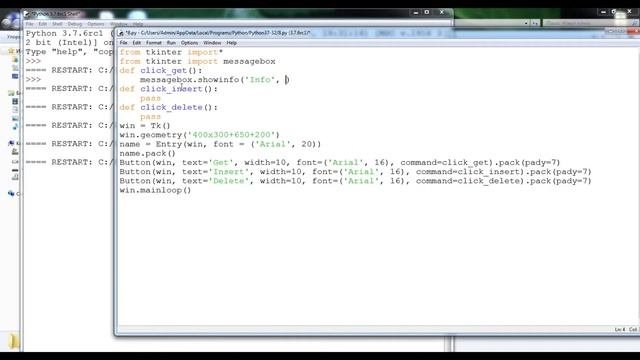This screenshot has width=640, height=360.
Task: Click the '400x300+650+200' geometry string
Action: click(231, 135)
